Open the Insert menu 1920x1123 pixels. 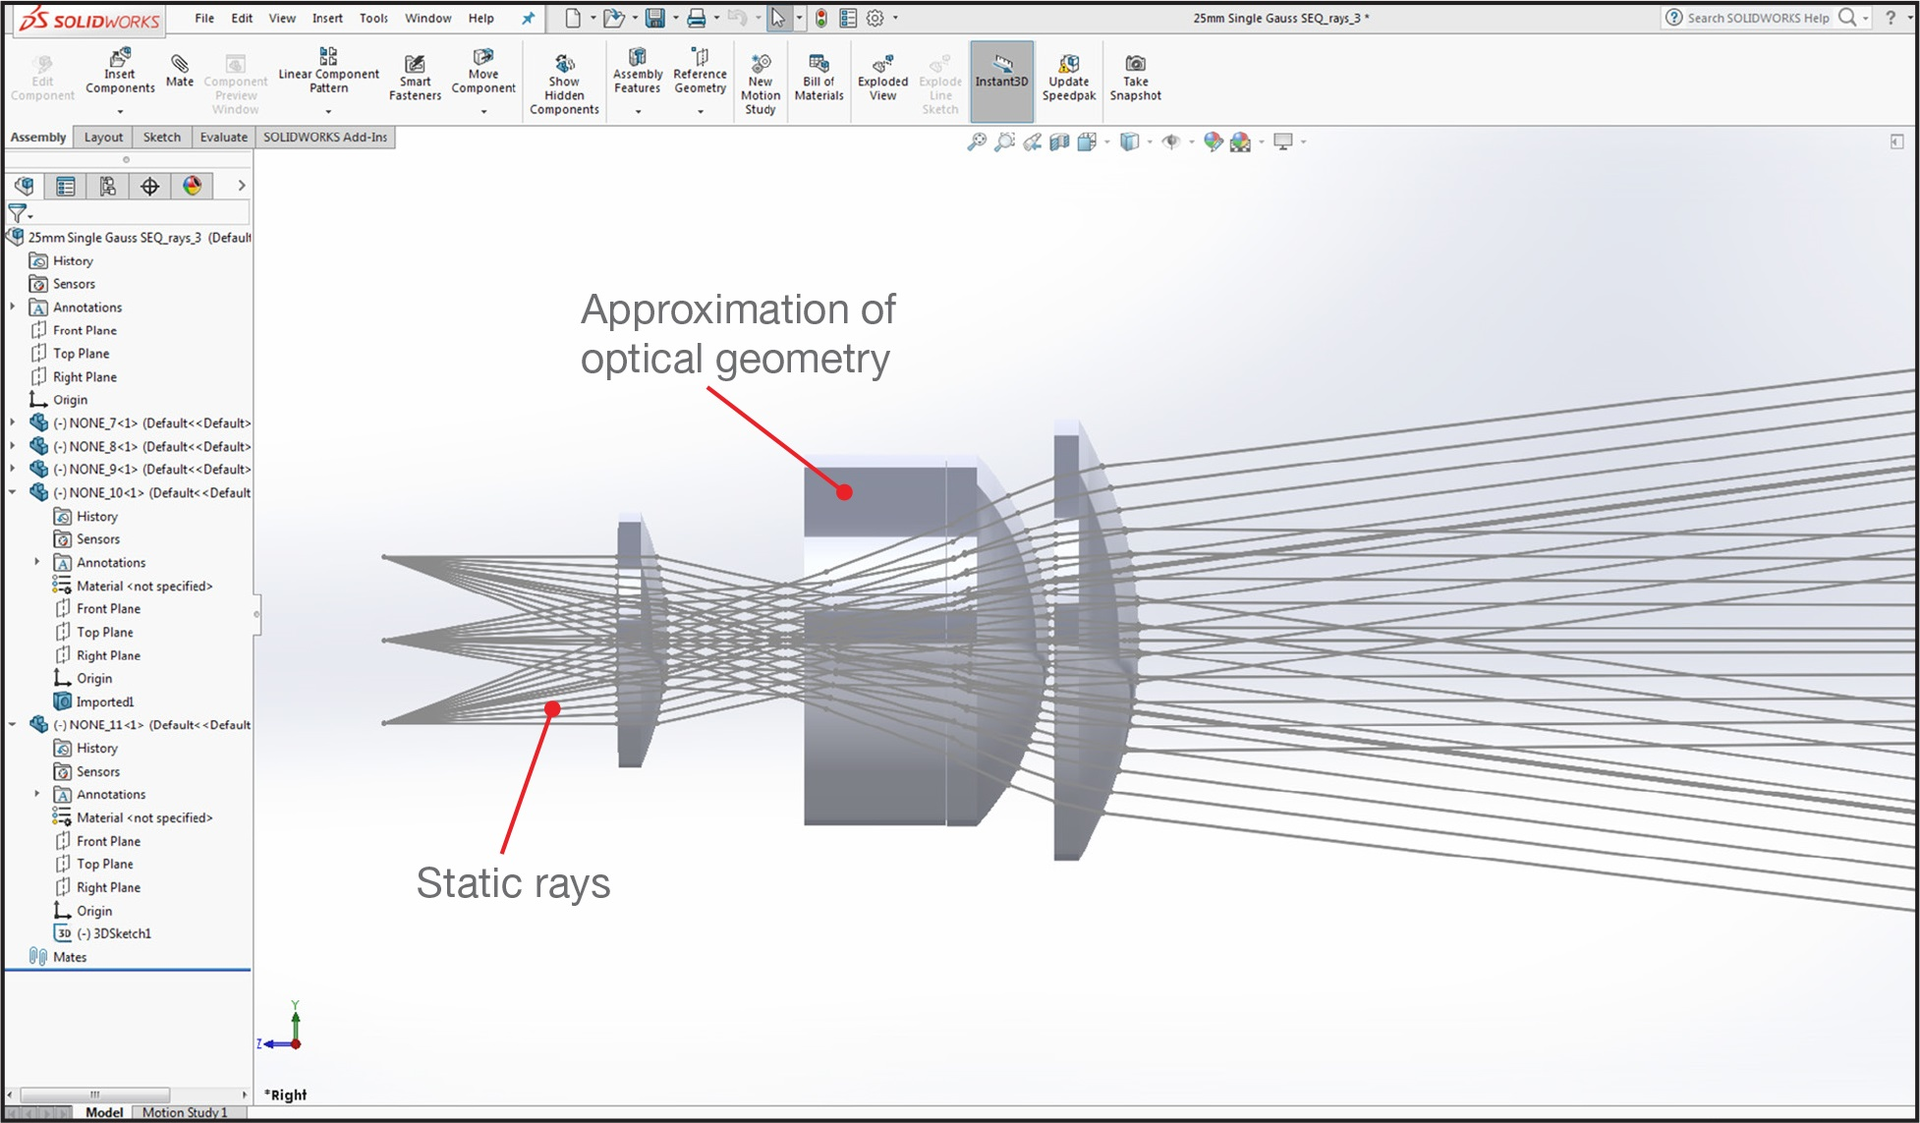click(327, 17)
